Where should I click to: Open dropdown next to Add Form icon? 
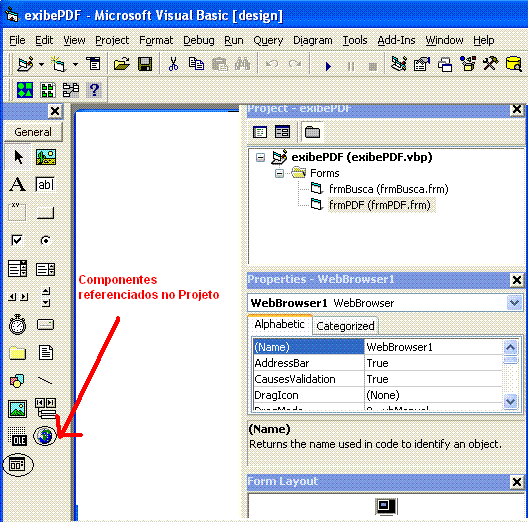(x=75, y=64)
